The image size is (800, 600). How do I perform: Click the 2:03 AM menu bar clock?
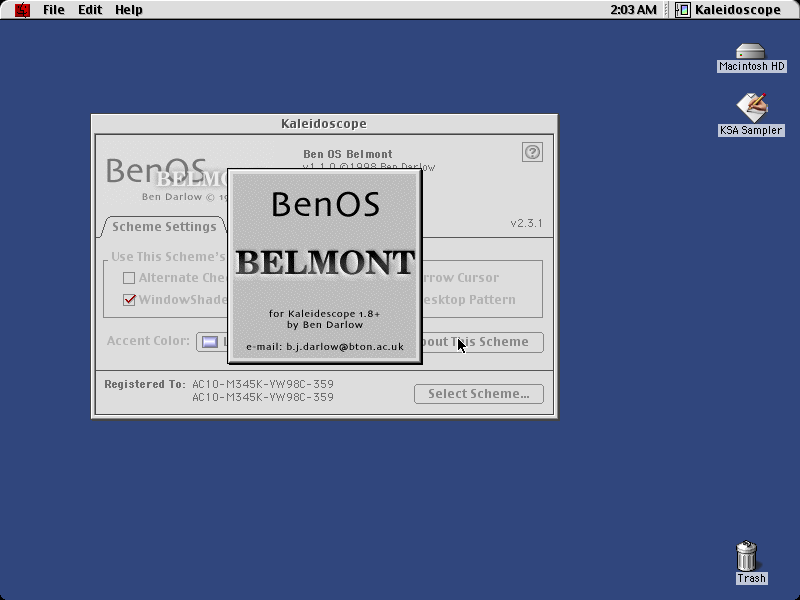point(633,10)
